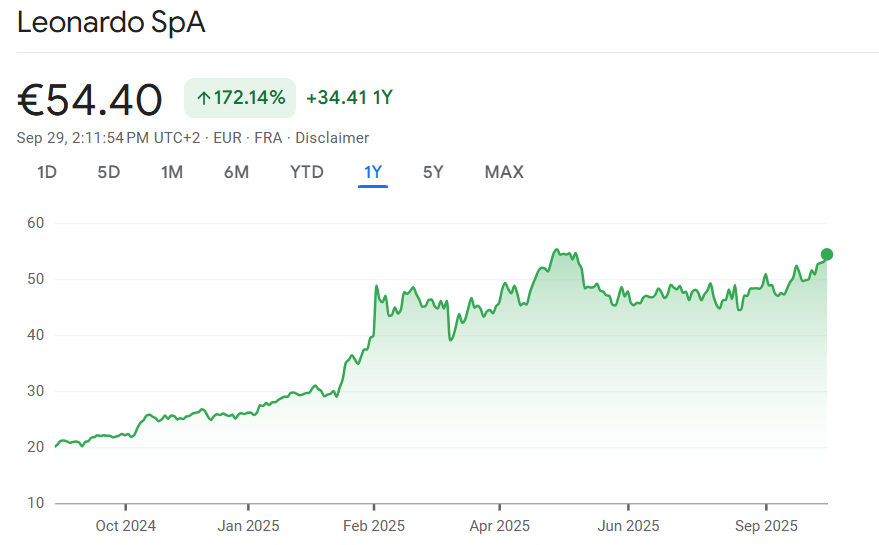
Task: Open the Disclaimer link
Action: pyautogui.click(x=332, y=138)
